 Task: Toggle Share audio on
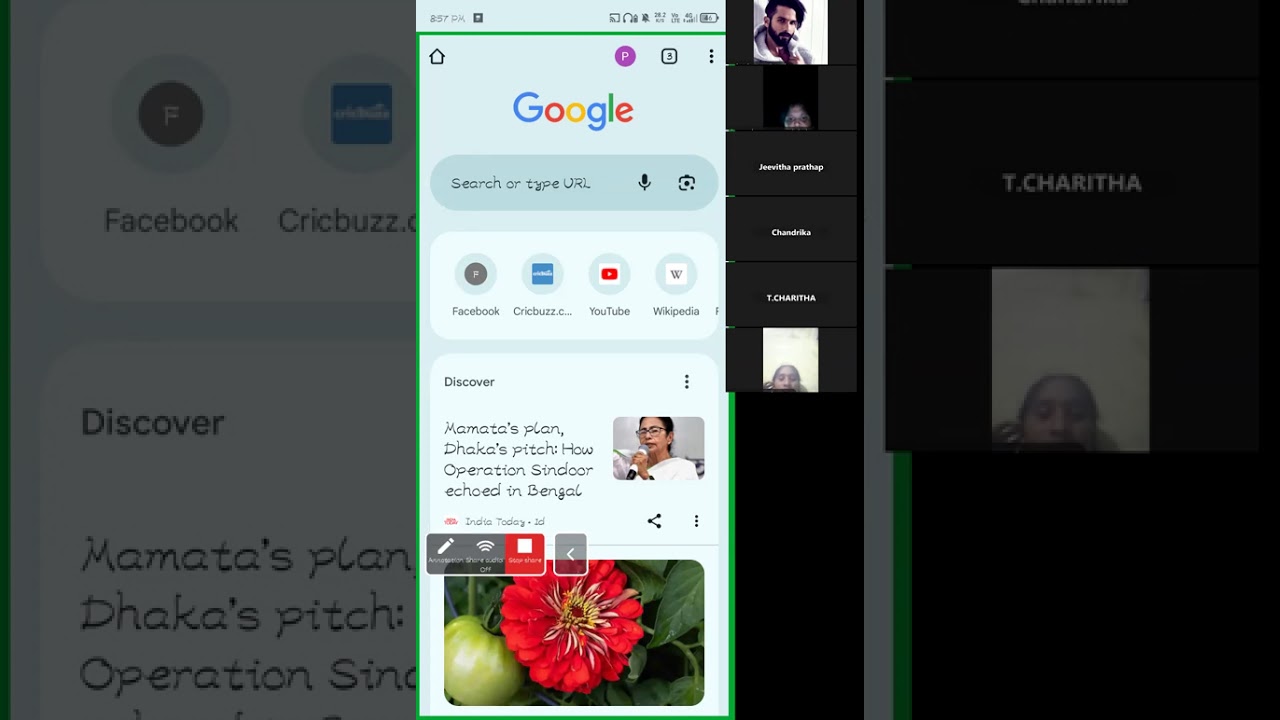[x=485, y=550]
